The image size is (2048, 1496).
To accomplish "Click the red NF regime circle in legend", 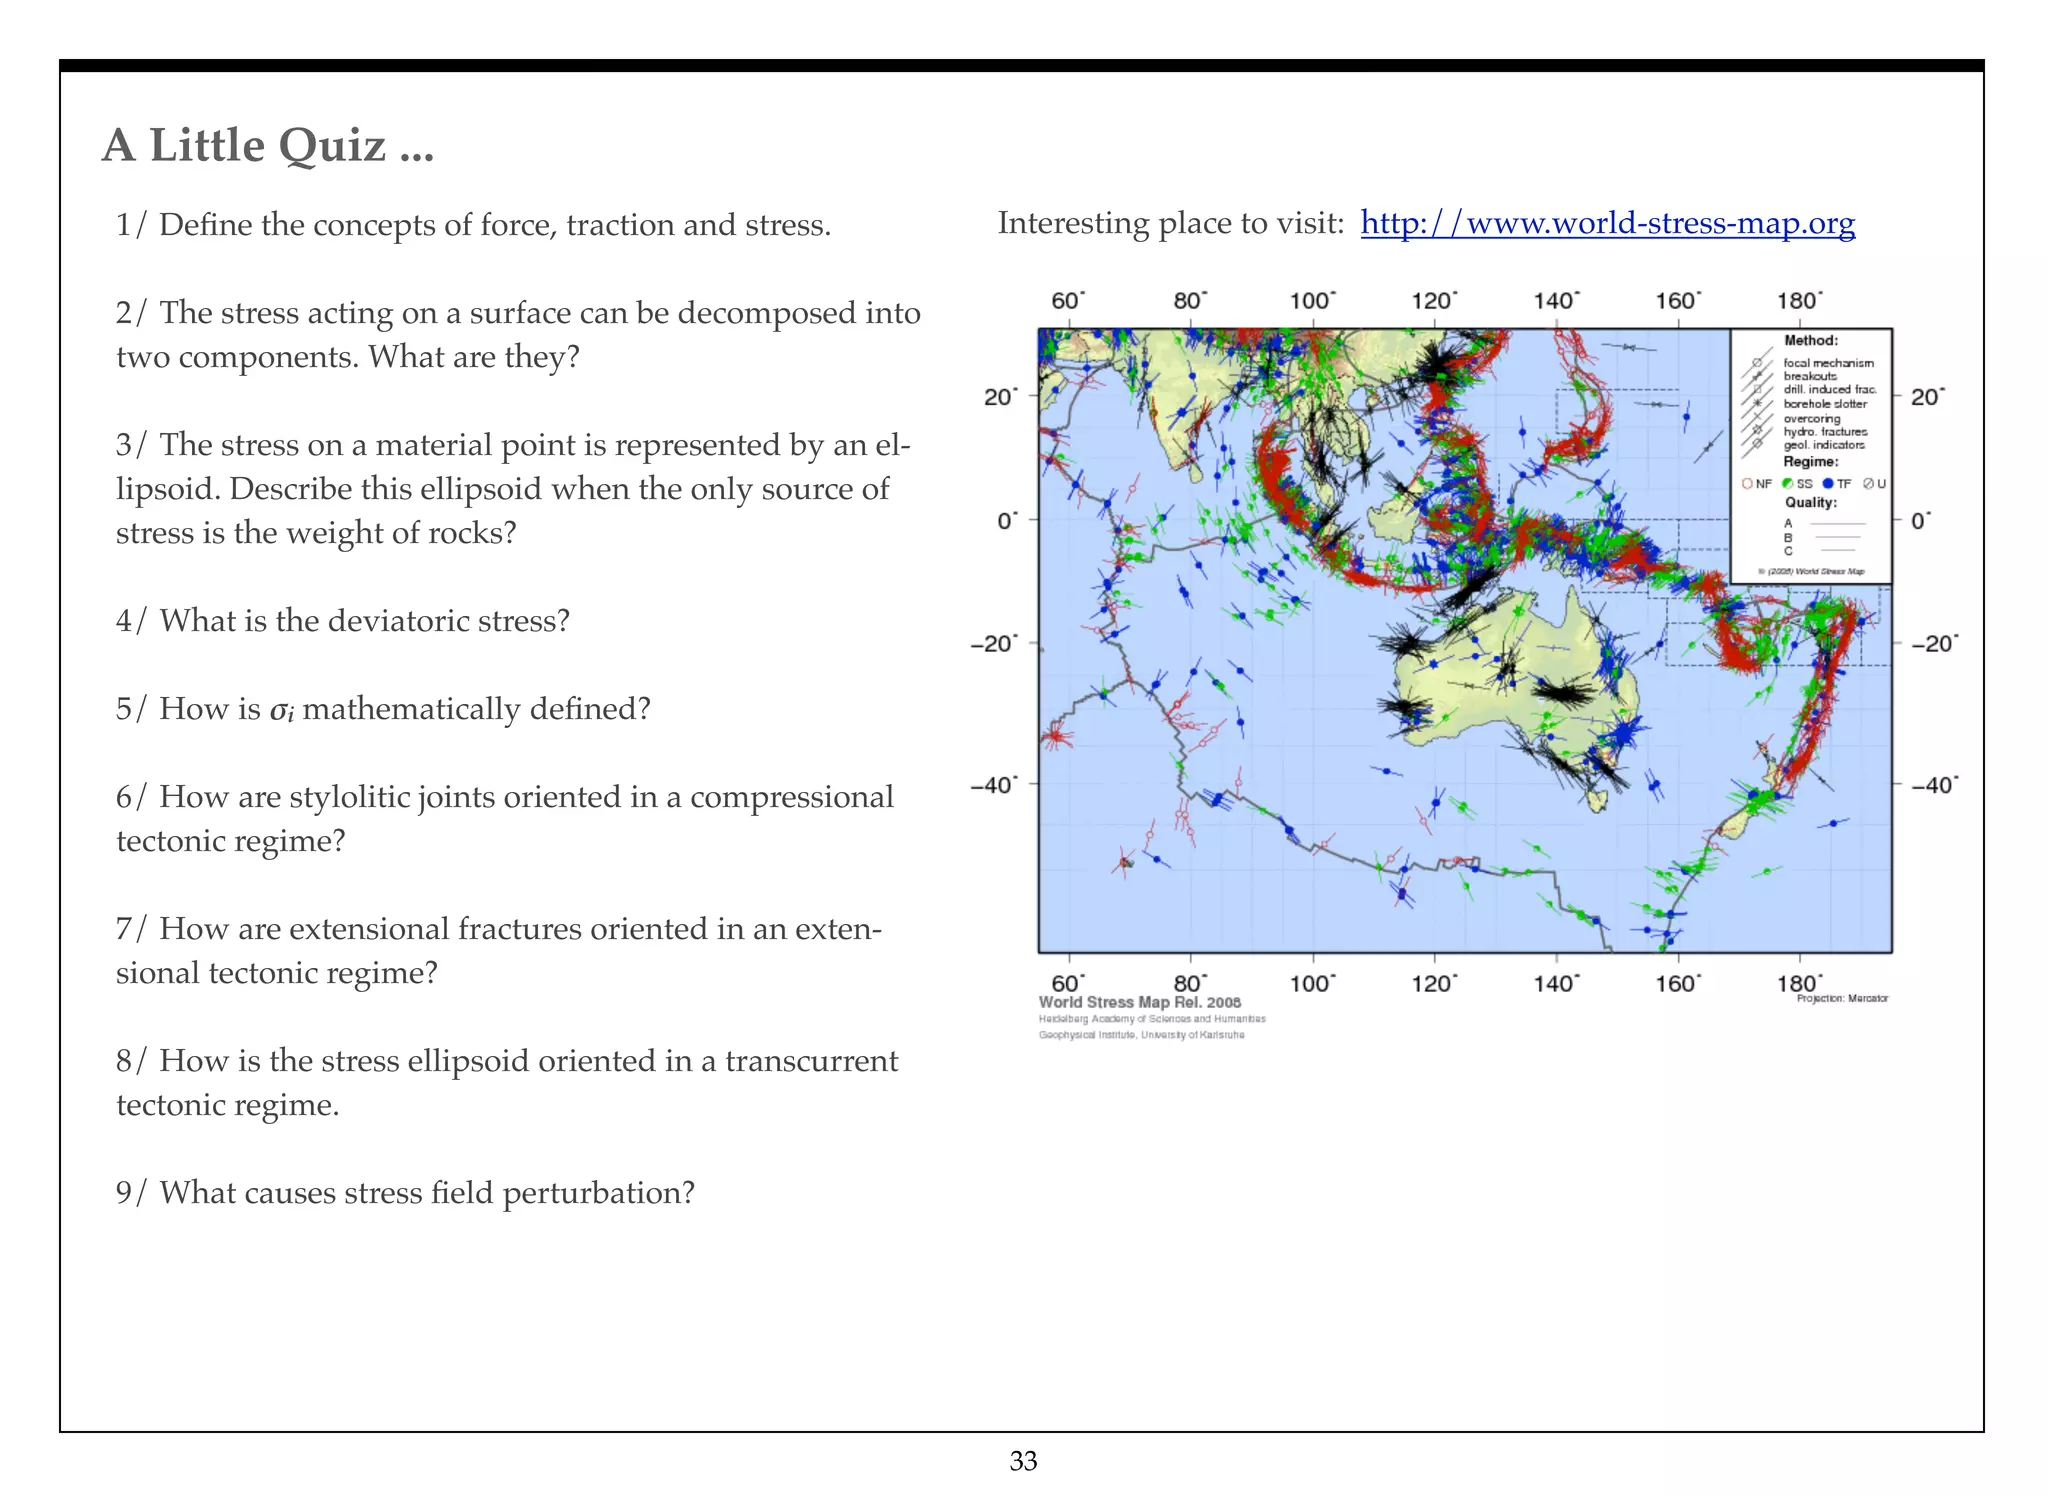I will coord(1747,484).
